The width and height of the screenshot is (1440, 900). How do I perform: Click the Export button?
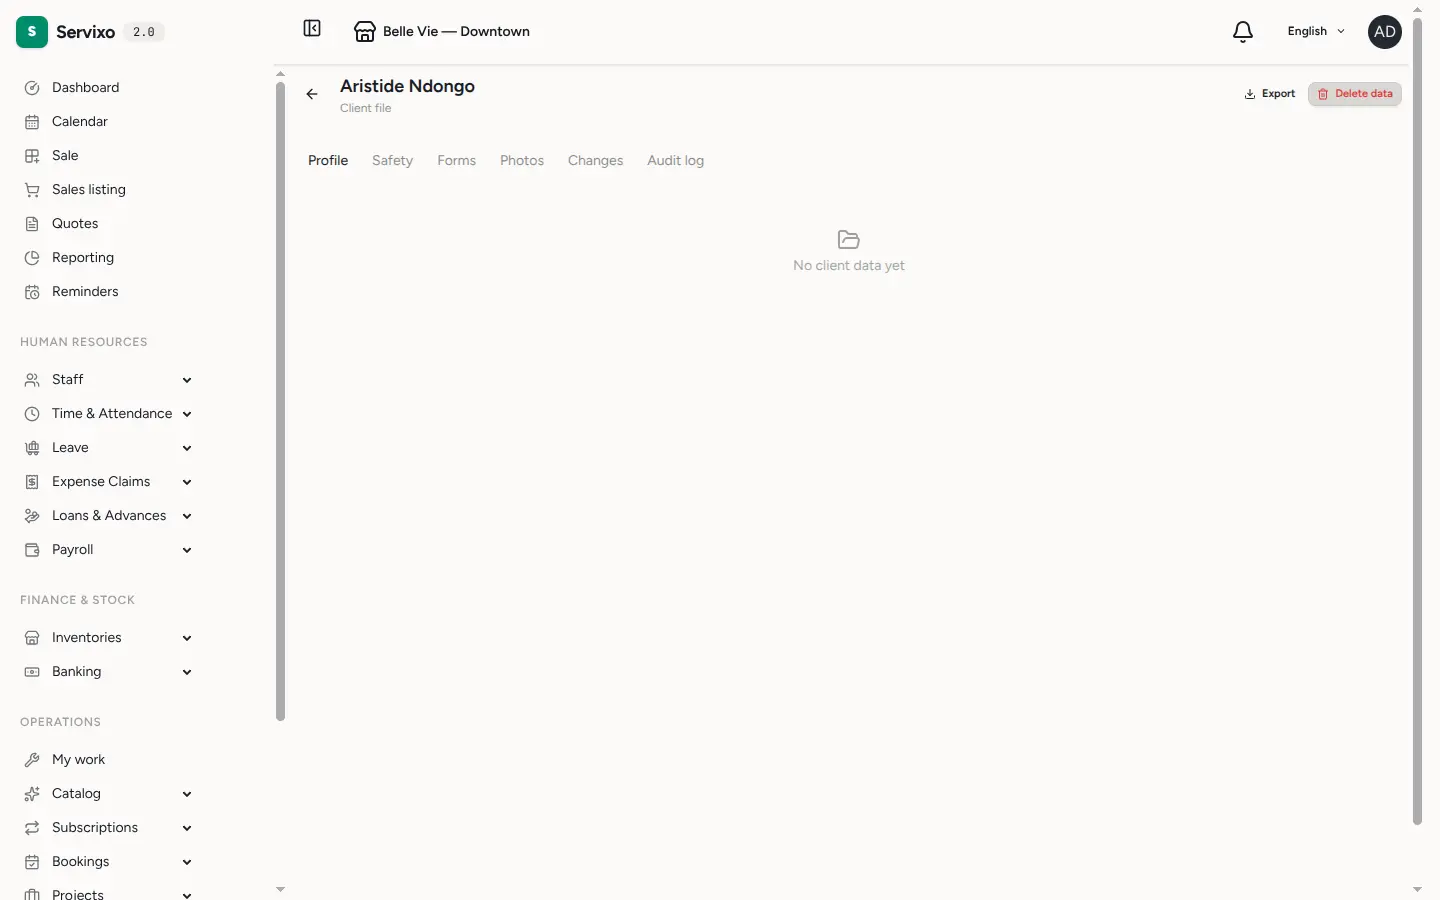(x=1270, y=94)
